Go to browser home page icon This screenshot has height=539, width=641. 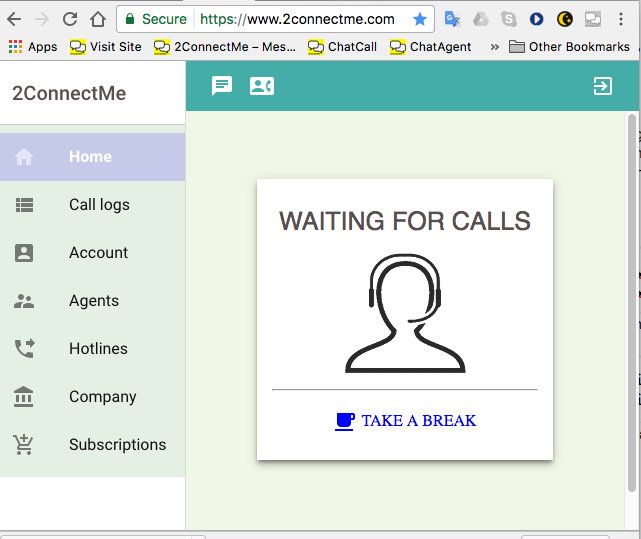98,19
